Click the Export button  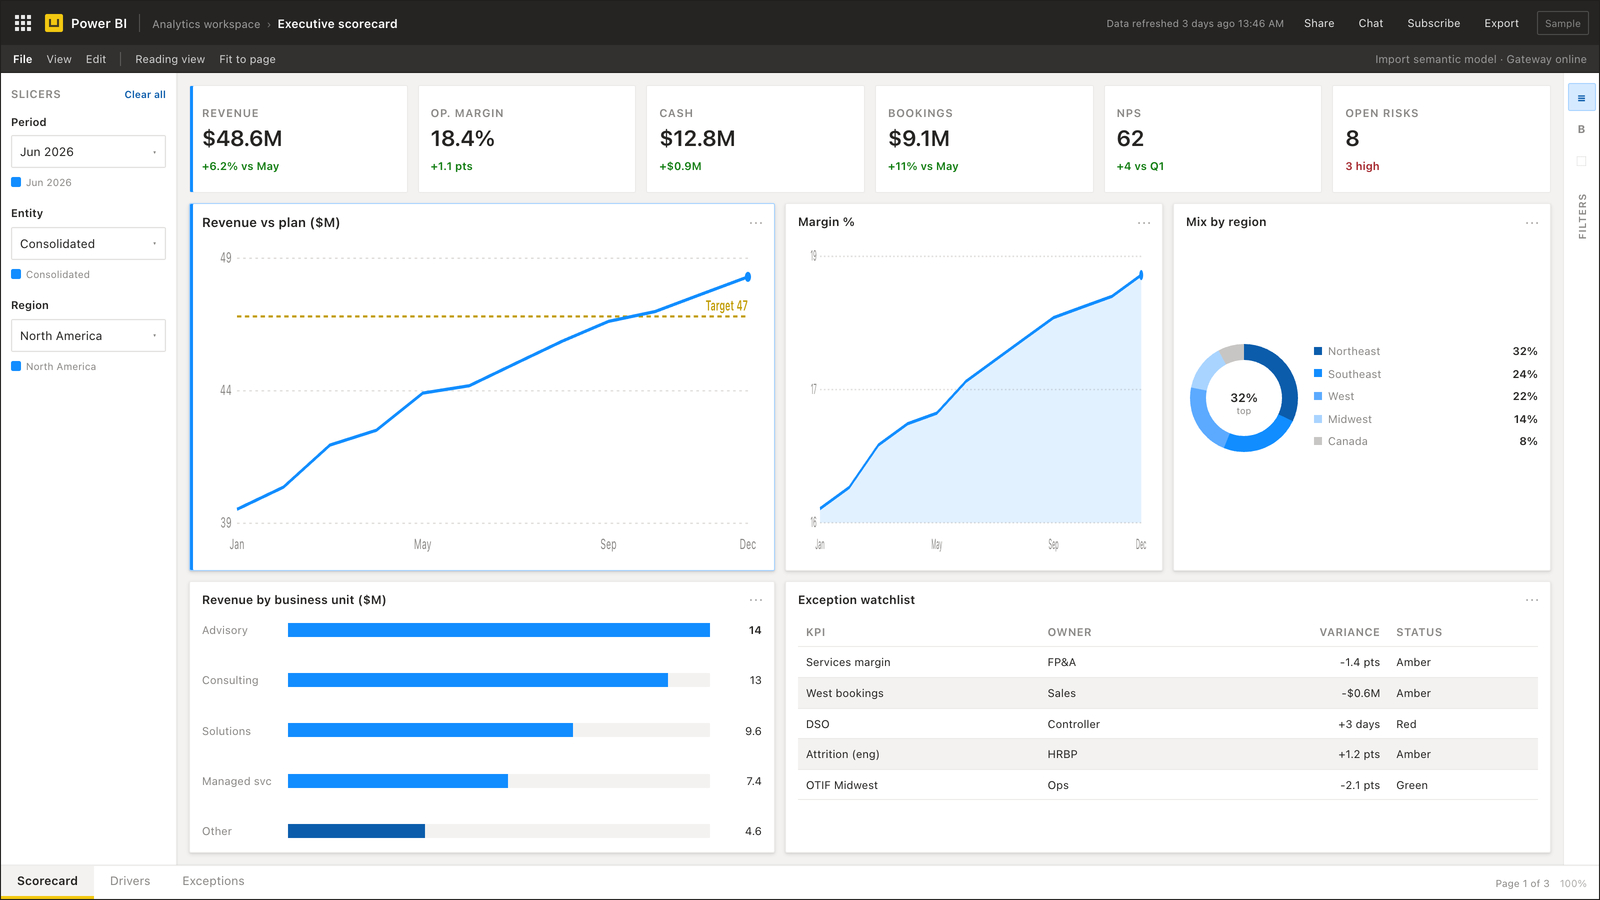click(1501, 23)
